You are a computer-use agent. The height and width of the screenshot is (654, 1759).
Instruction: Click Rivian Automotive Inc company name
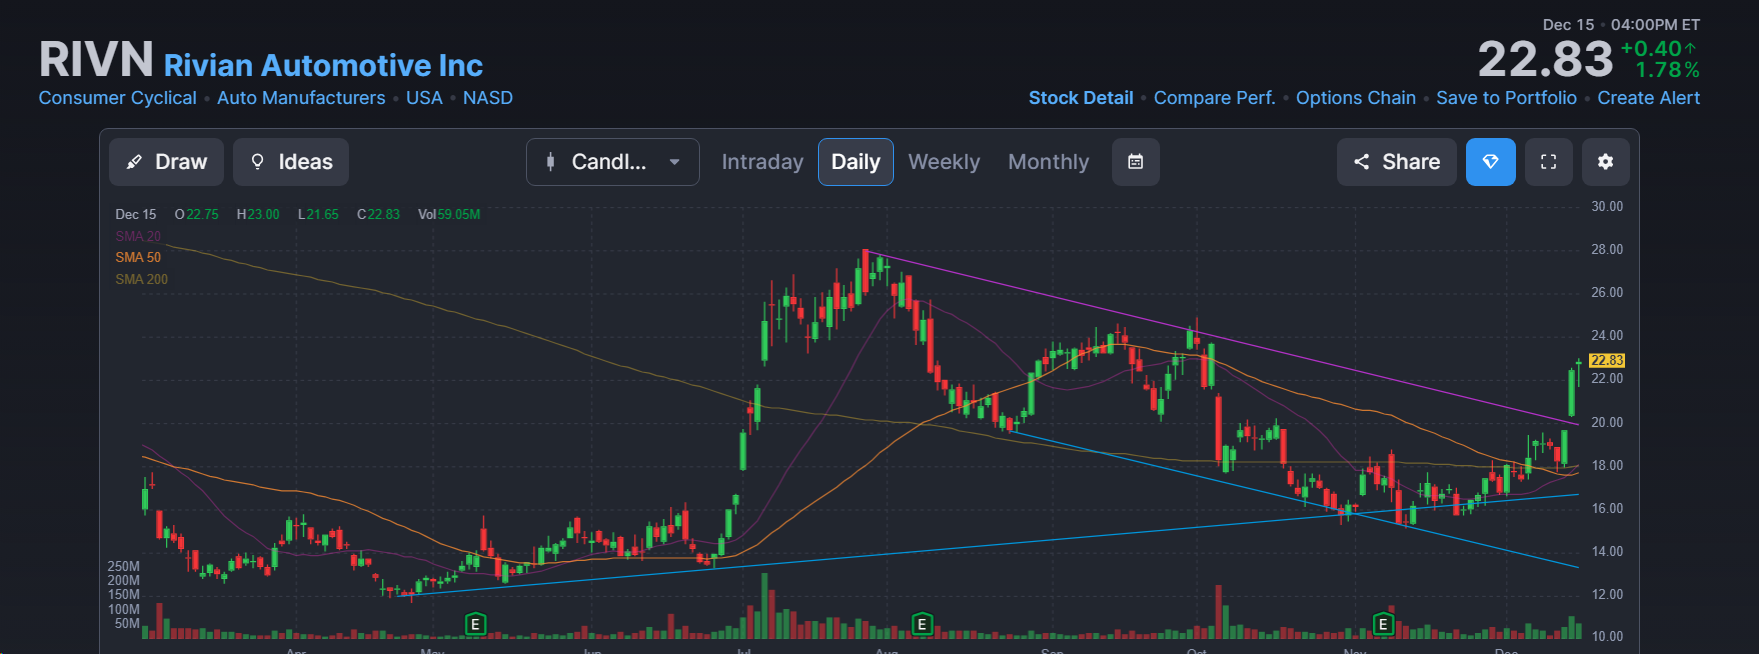[323, 65]
